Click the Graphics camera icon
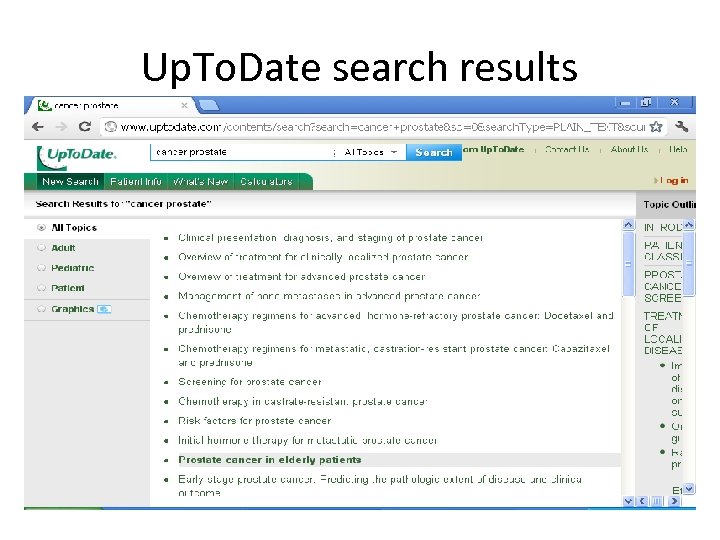 tap(104, 309)
